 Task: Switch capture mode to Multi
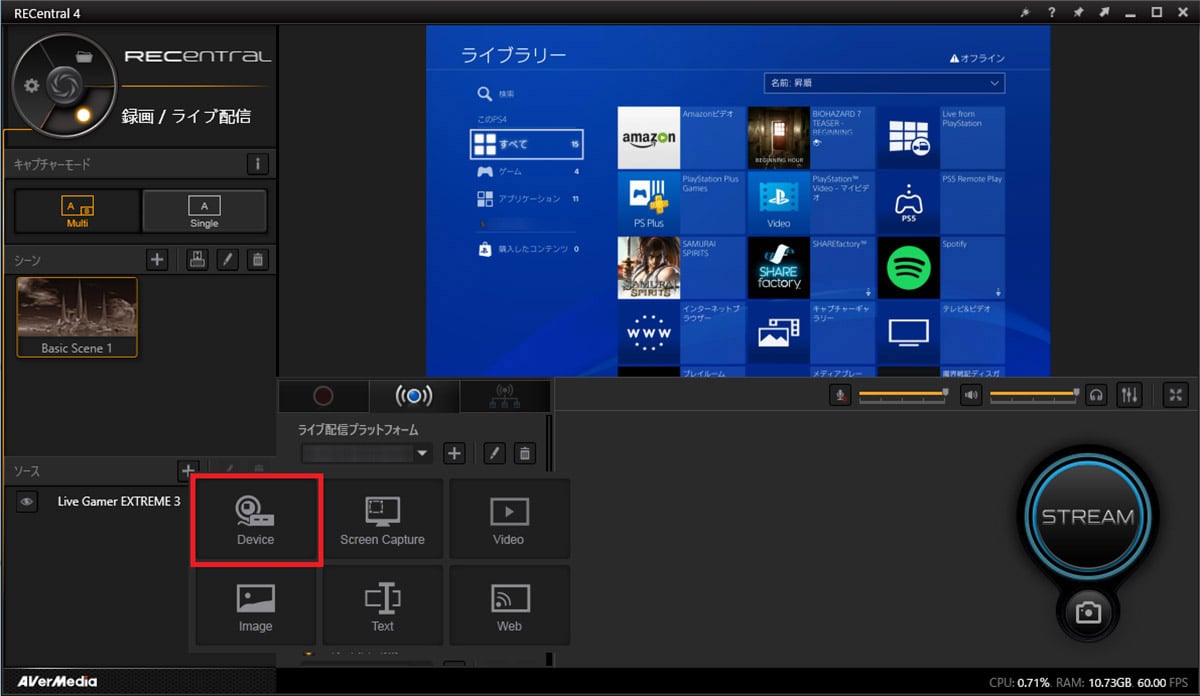pos(76,211)
